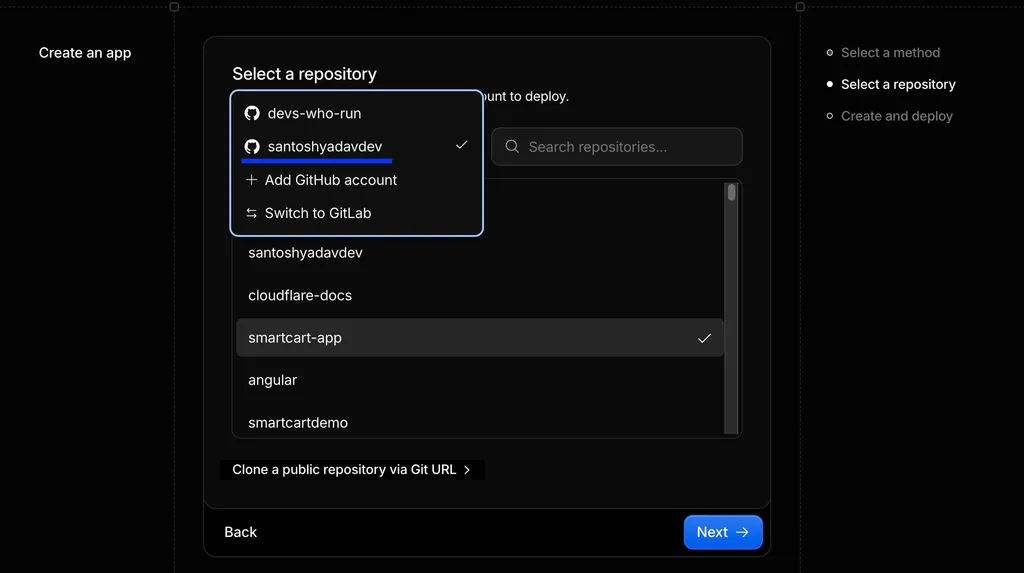Click checkmark next to santoshyadavdev account
Viewport: 1024px width, 573px height.
(462, 145)
